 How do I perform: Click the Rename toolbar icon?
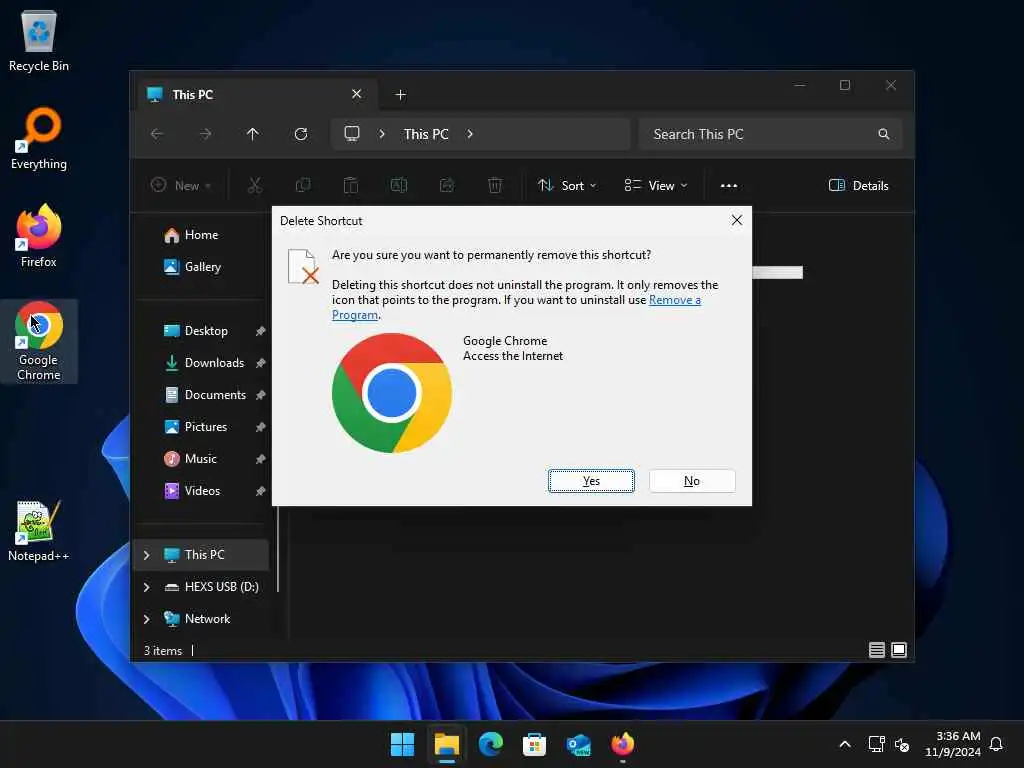point(399,185)
